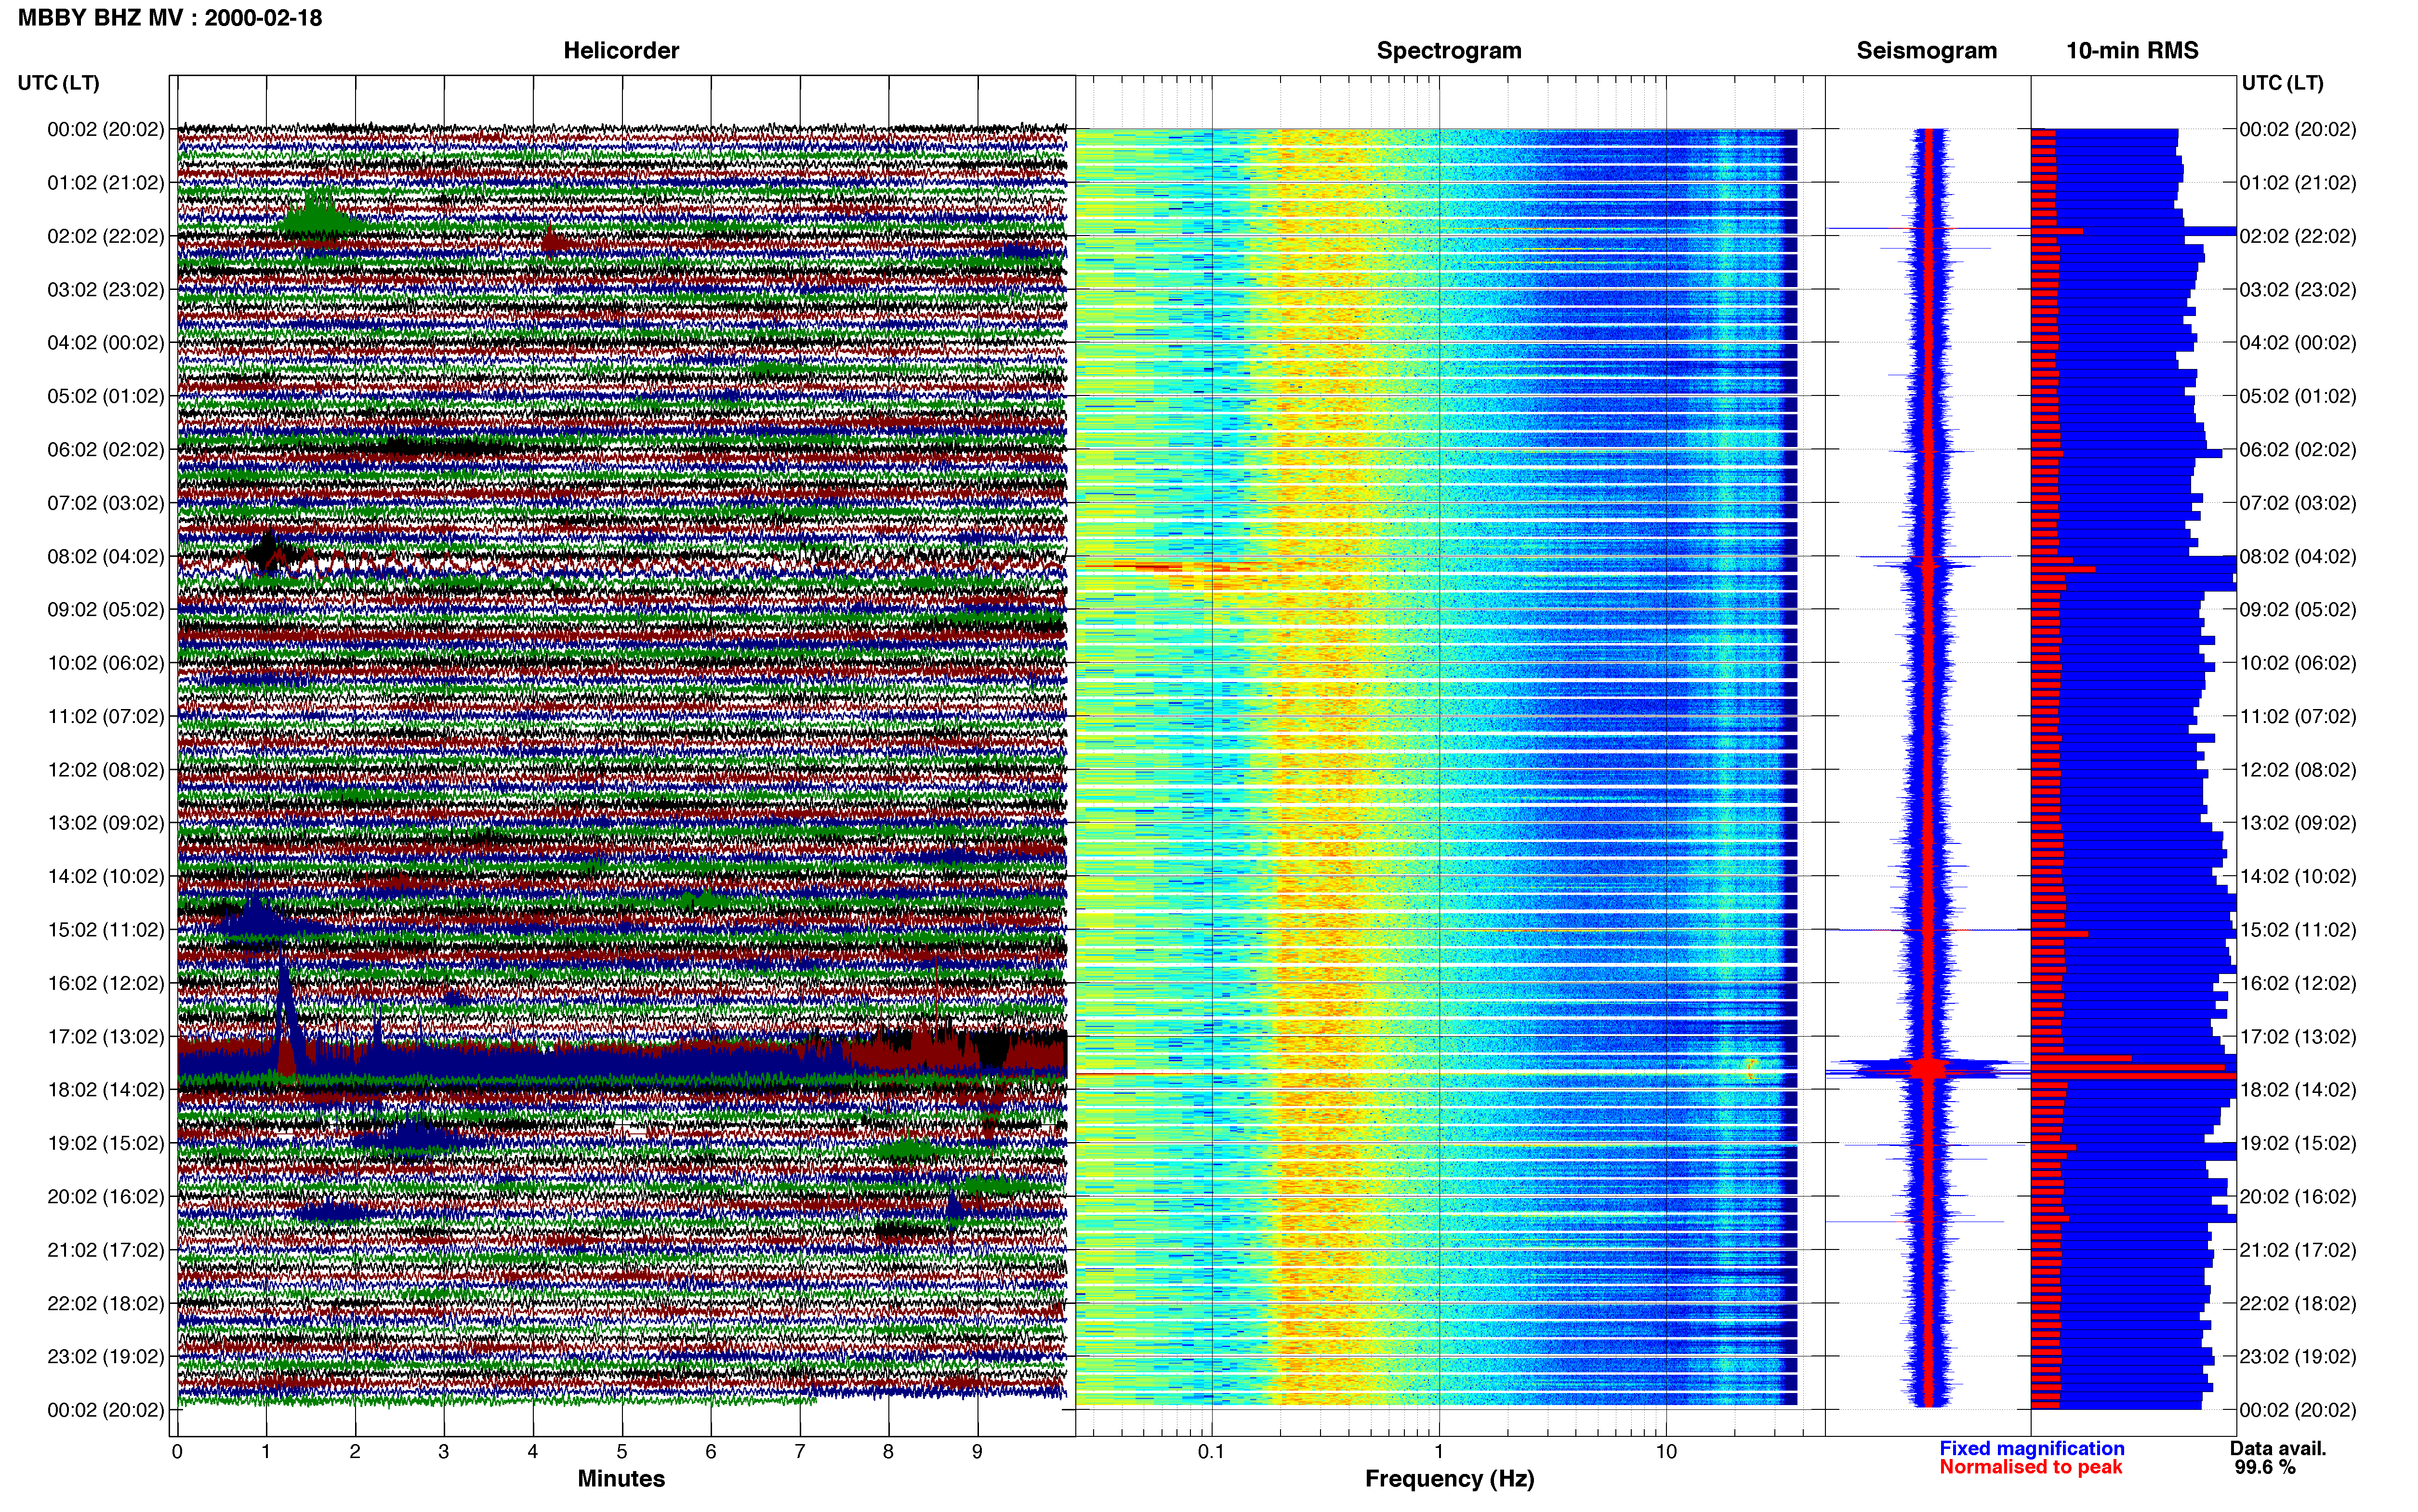Click the "UTC (LT)" label beside the 10-min RMS heading
2418x1512 pixels.
tap(2282, 83)
